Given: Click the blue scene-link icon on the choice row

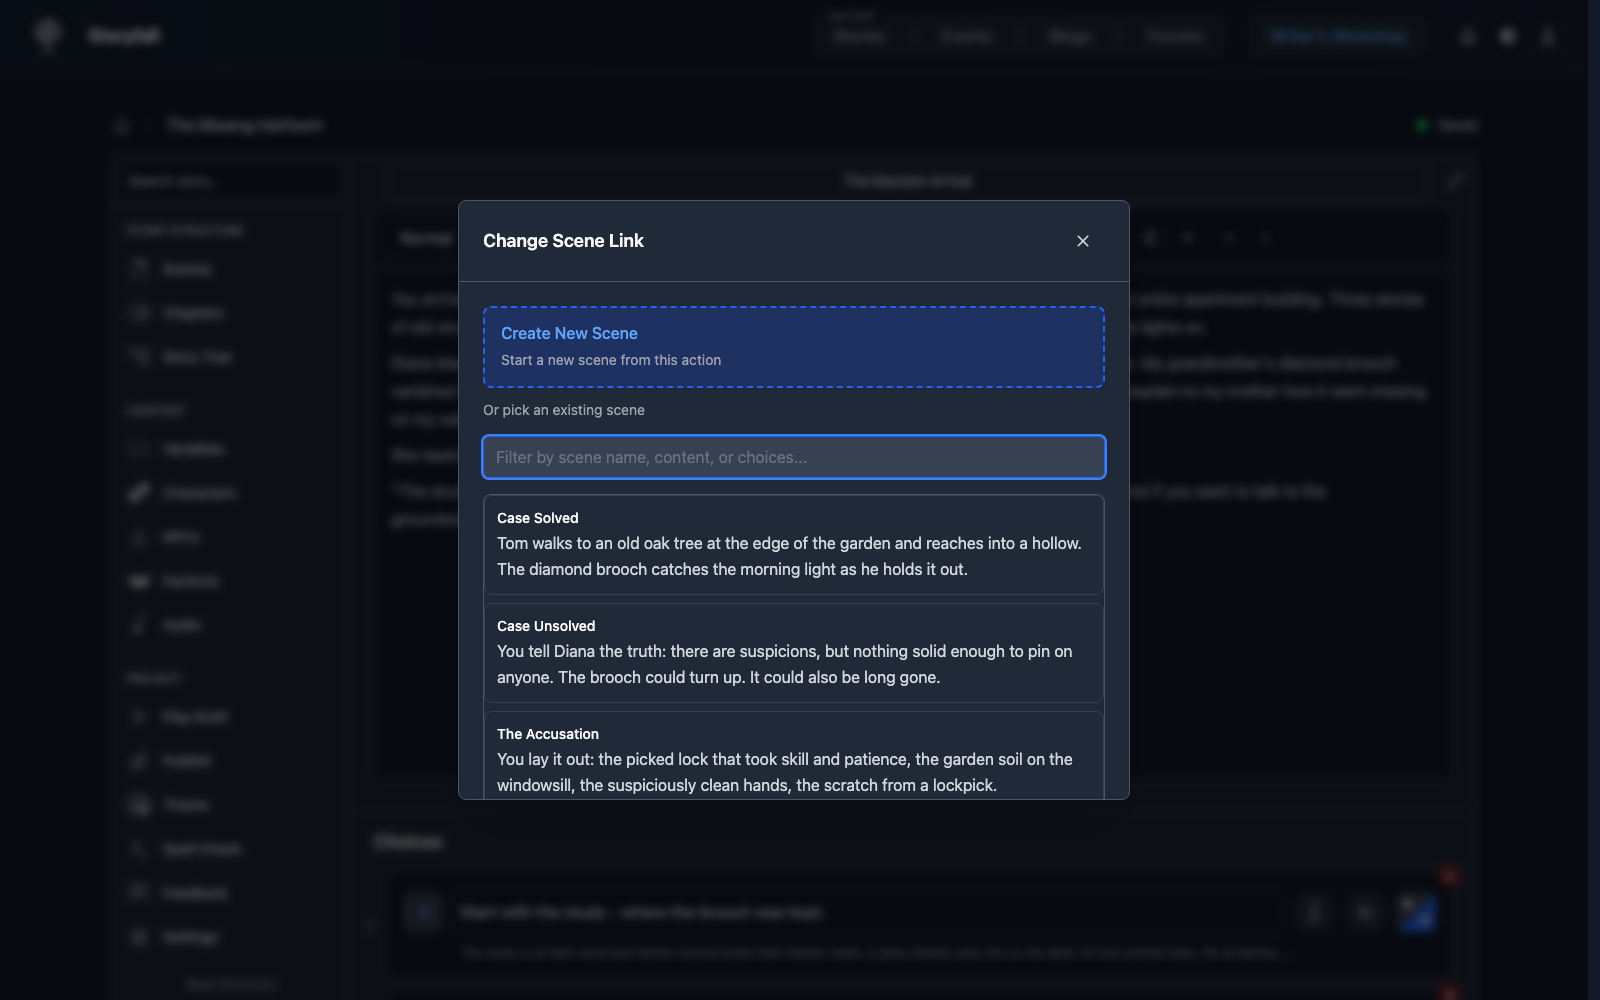Looking at the screenshot, I should [1417, 913].
